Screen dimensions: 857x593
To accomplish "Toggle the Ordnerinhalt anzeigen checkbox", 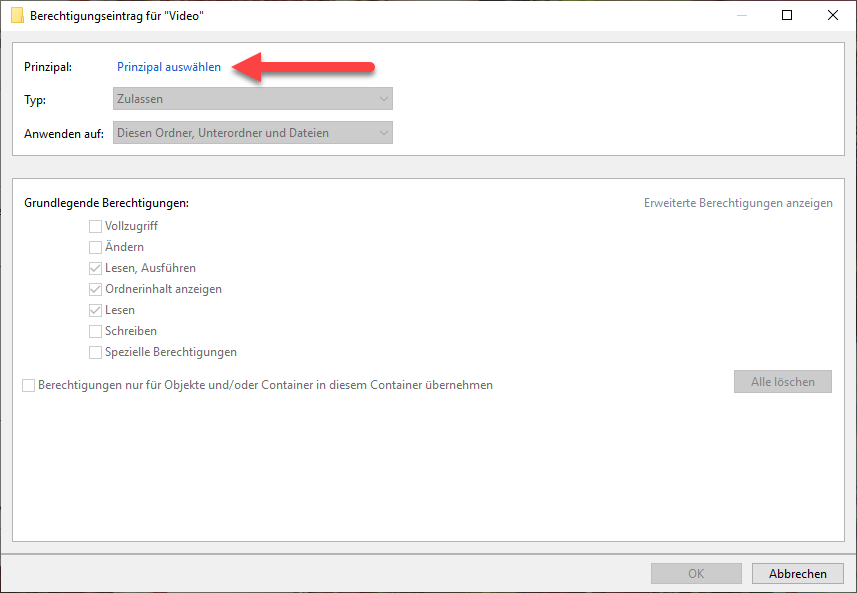I will [95, 289].
